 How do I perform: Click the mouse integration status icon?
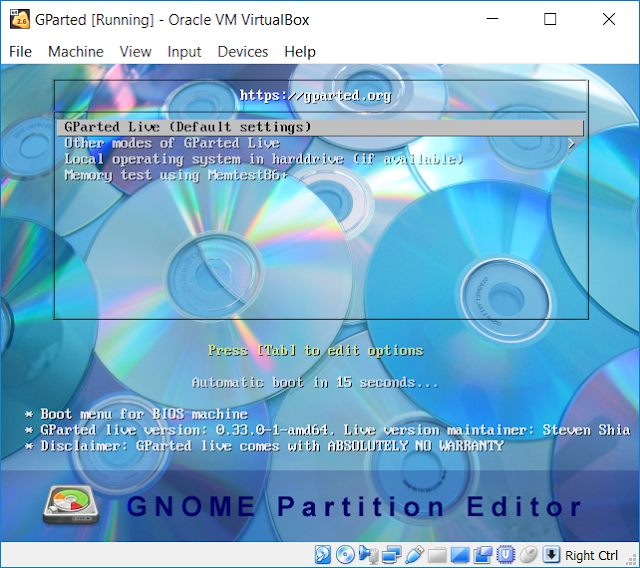[529, 555]
